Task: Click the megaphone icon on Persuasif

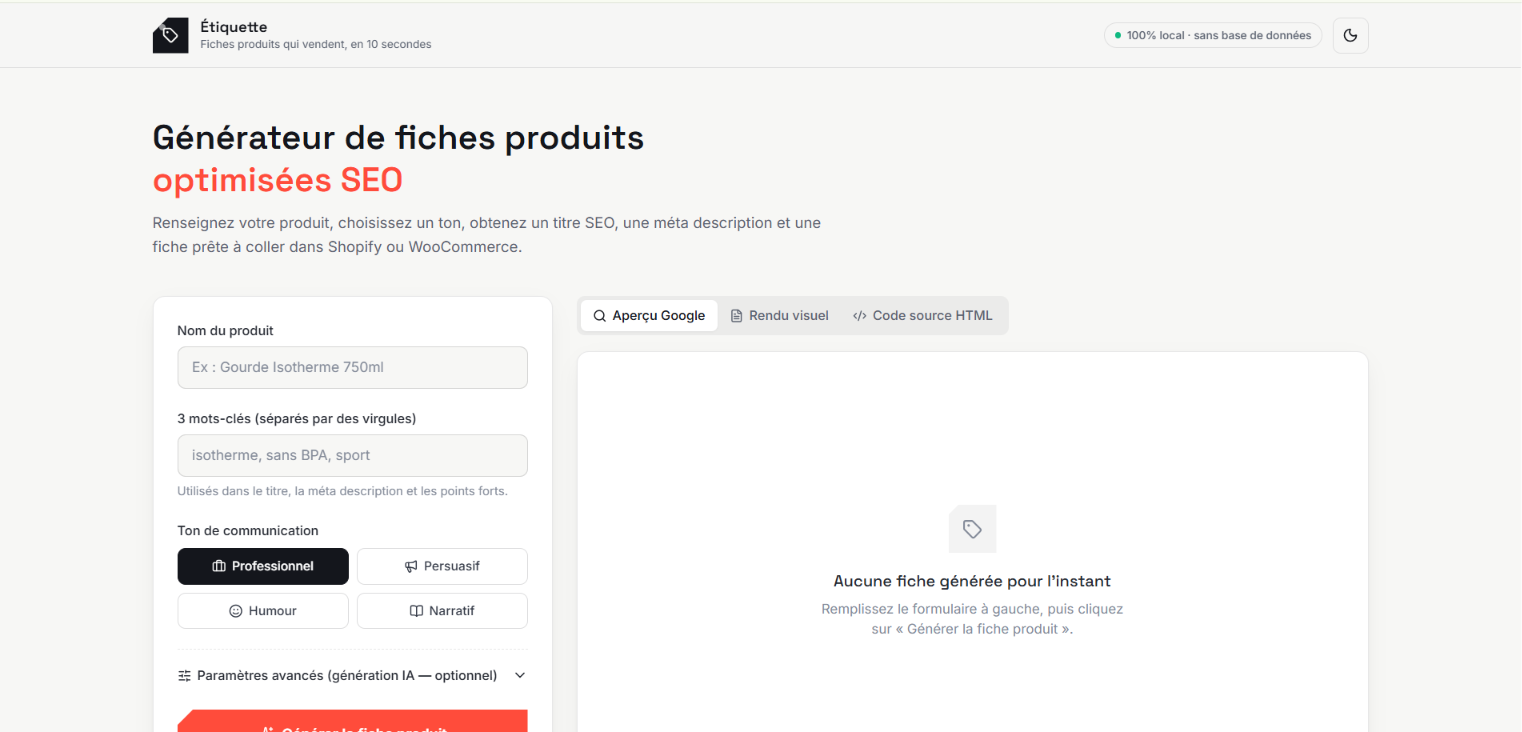Action: pyautogui.click(x=411, y=566)
